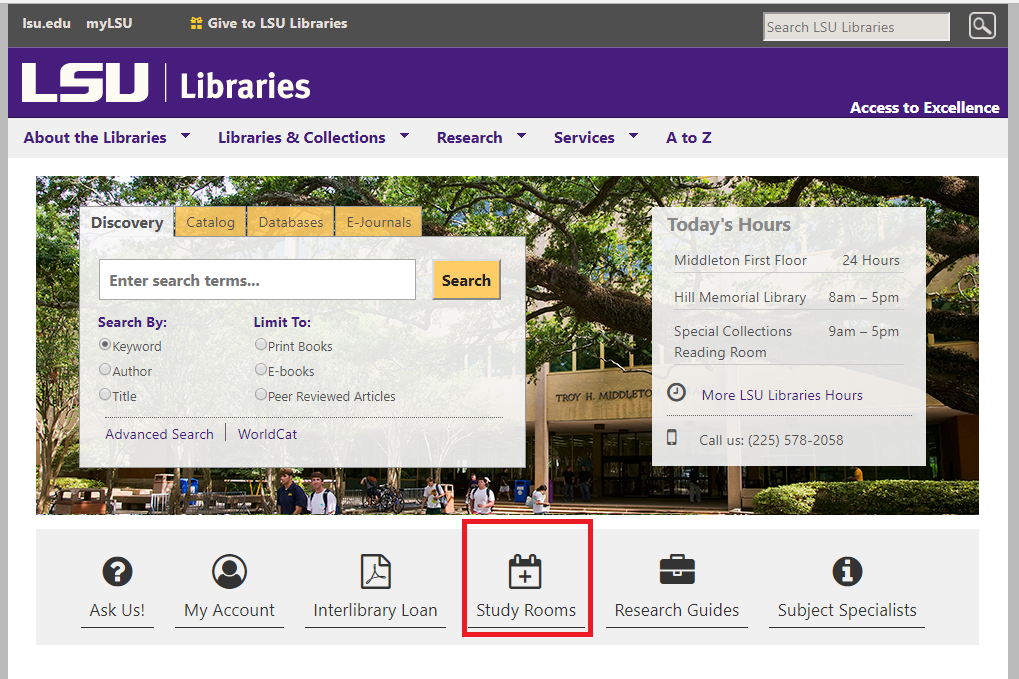
Task: Click the Today's Hours heading
Action: click(x=729, y=225)
